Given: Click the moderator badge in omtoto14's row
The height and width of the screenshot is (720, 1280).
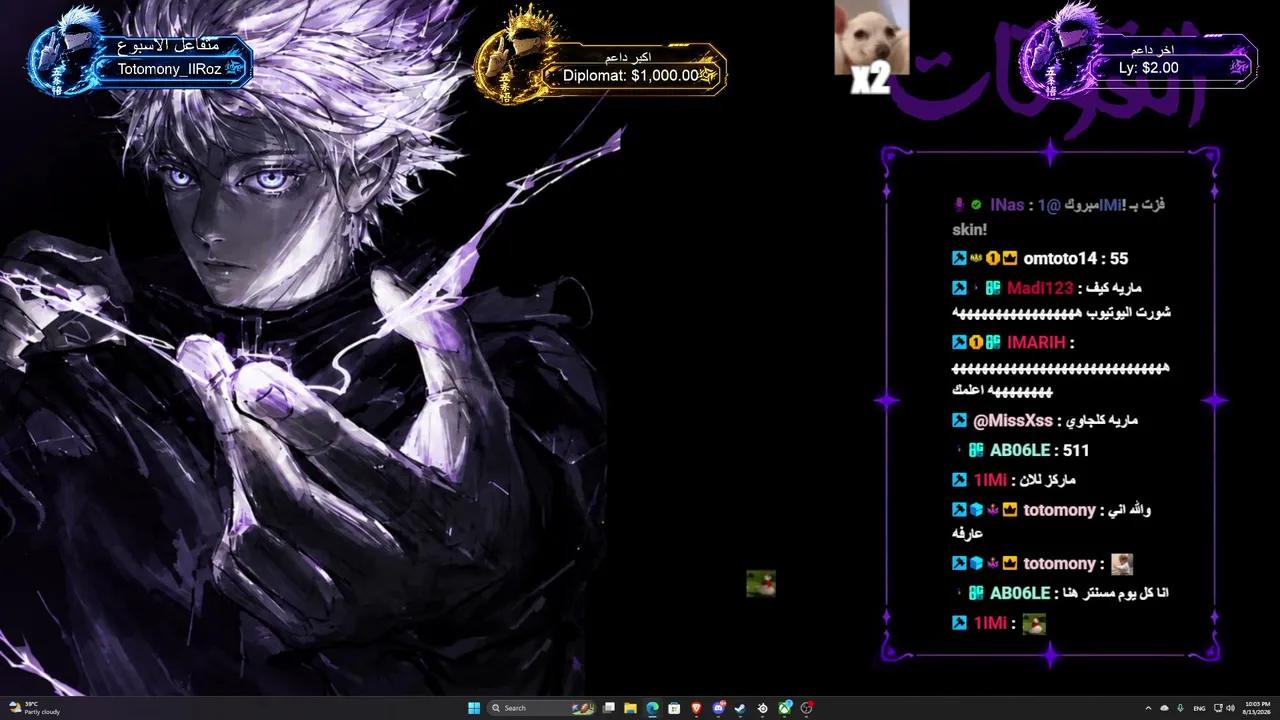Looking at the screenshot, I should pos(959,259).
